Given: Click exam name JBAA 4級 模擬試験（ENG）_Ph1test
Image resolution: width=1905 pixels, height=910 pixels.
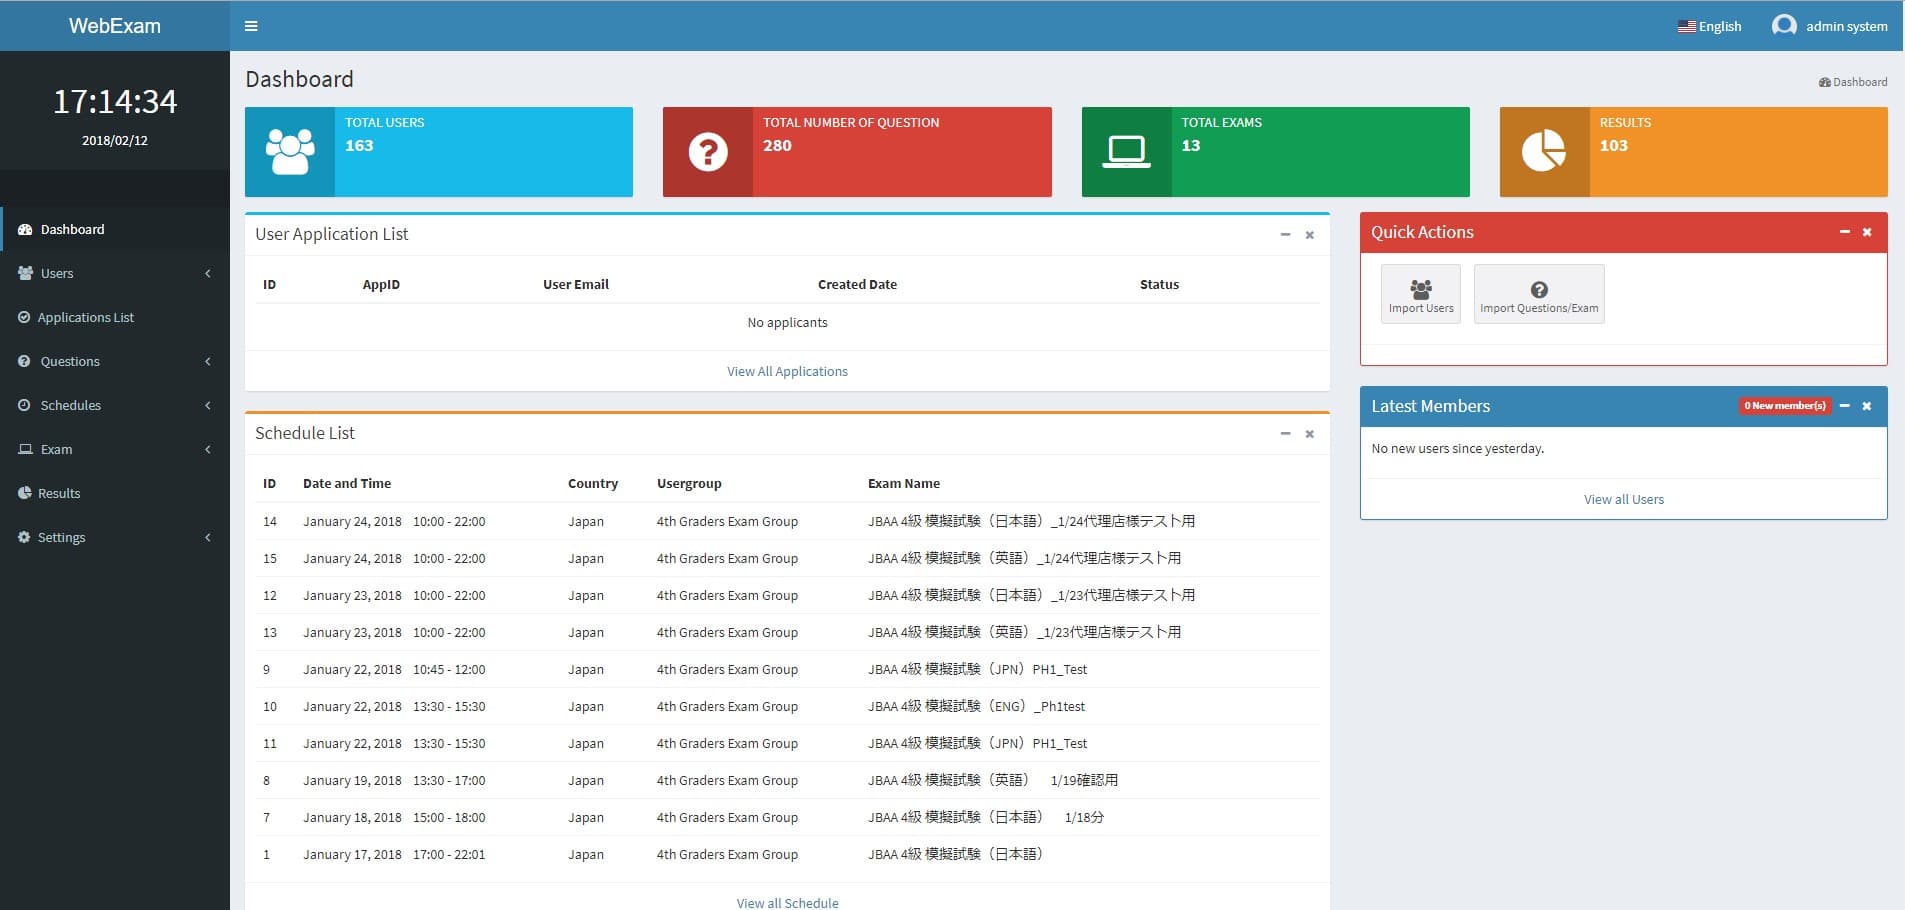Looking at the screenshot, I should coord(976,706).
